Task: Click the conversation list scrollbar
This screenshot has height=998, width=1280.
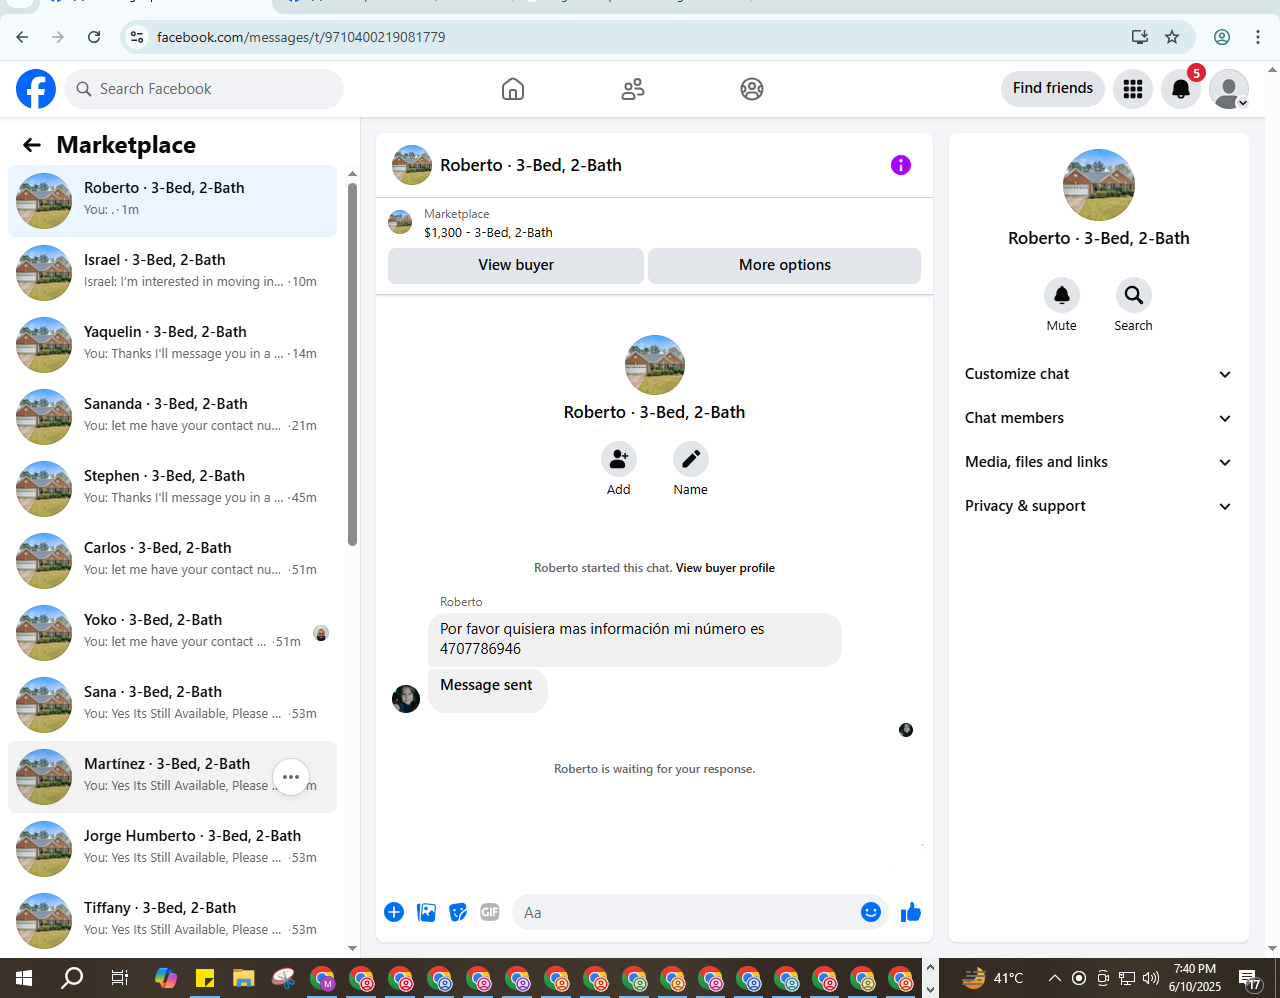Action: 352,364
